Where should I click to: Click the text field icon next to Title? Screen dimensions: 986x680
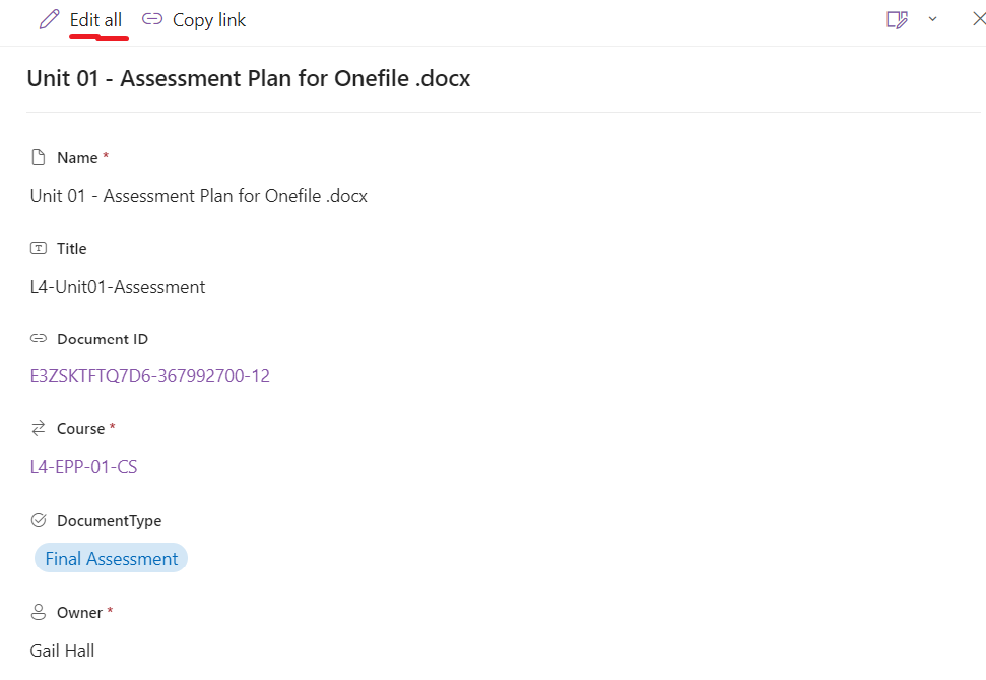click(x=39, y=248)
